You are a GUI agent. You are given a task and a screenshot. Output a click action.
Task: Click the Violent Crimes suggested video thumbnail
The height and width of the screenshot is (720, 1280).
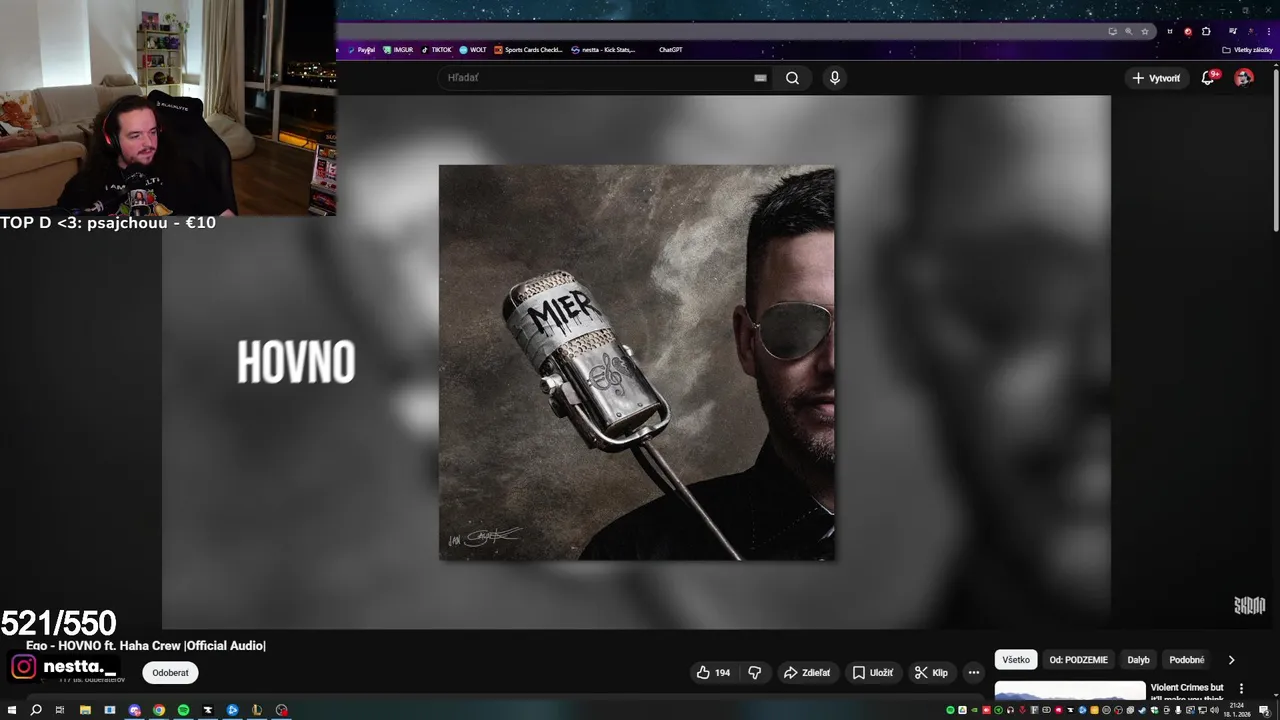click(x=1070, y=691)
